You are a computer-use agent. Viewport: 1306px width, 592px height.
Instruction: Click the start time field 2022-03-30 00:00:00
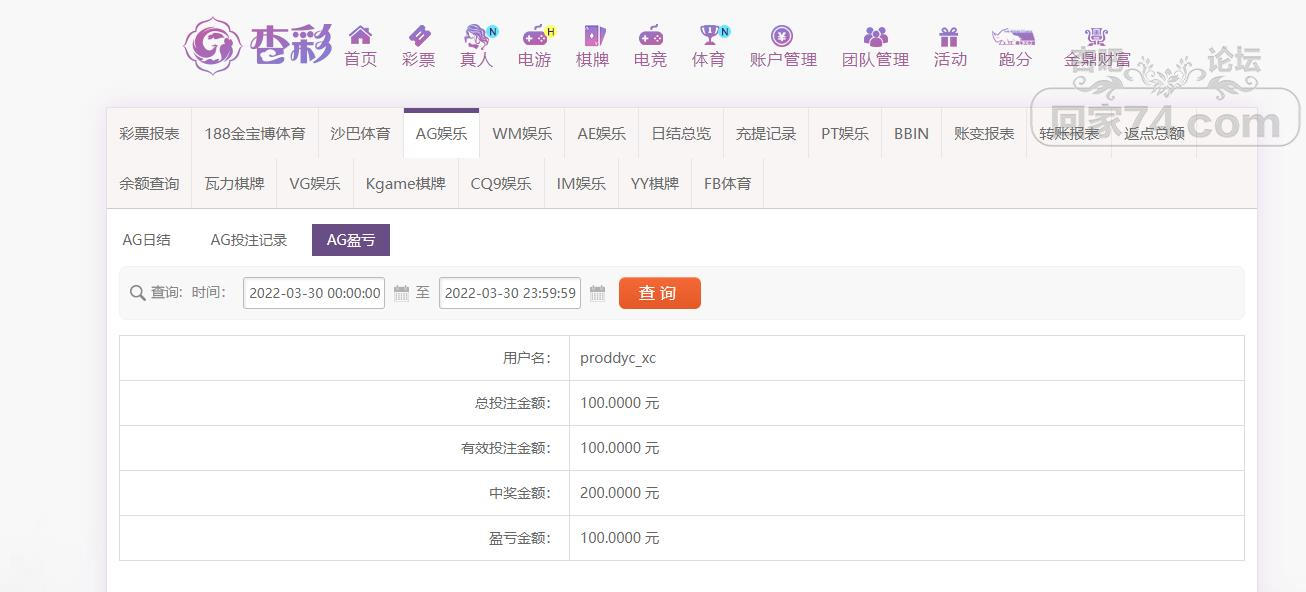(x=314, y=293)
